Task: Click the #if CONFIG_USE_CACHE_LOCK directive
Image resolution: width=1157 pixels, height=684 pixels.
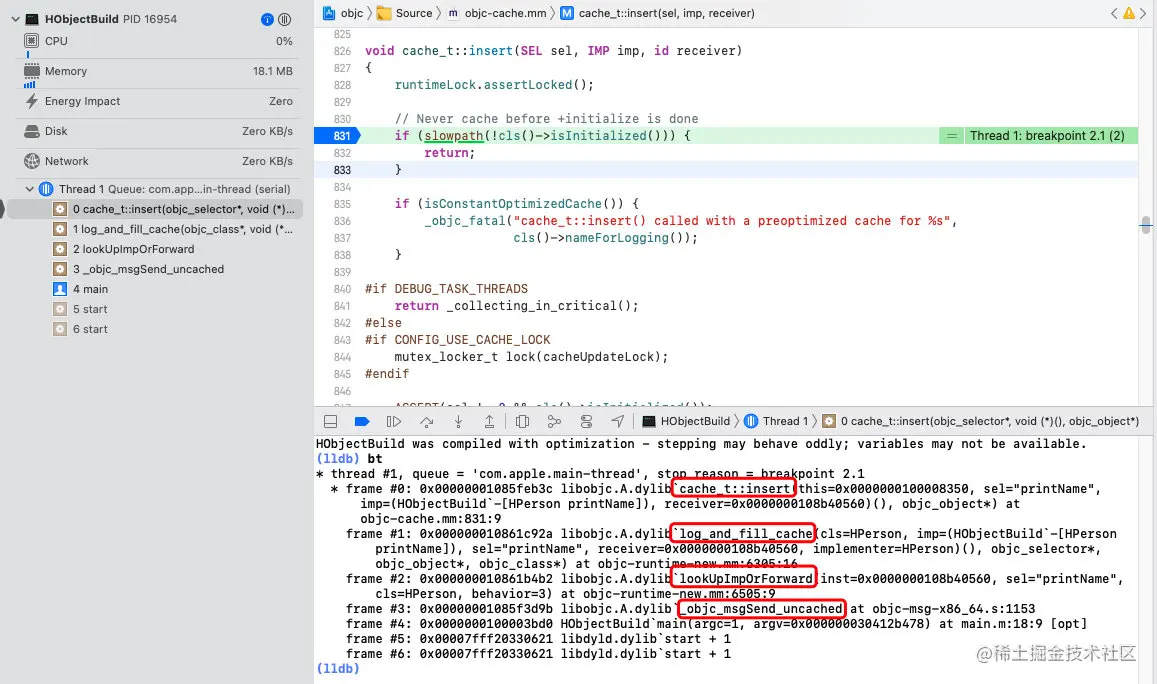Action: (457, 340)
